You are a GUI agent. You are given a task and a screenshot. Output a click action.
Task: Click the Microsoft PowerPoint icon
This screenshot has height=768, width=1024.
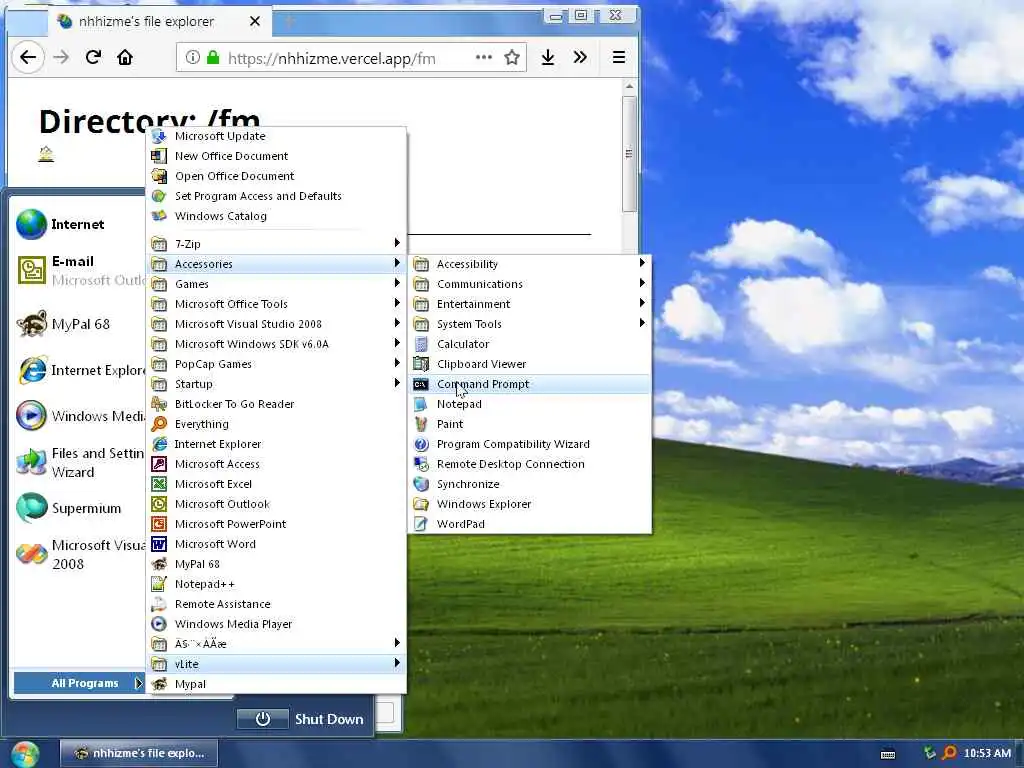pyautogui.click(x=159, y=524)
